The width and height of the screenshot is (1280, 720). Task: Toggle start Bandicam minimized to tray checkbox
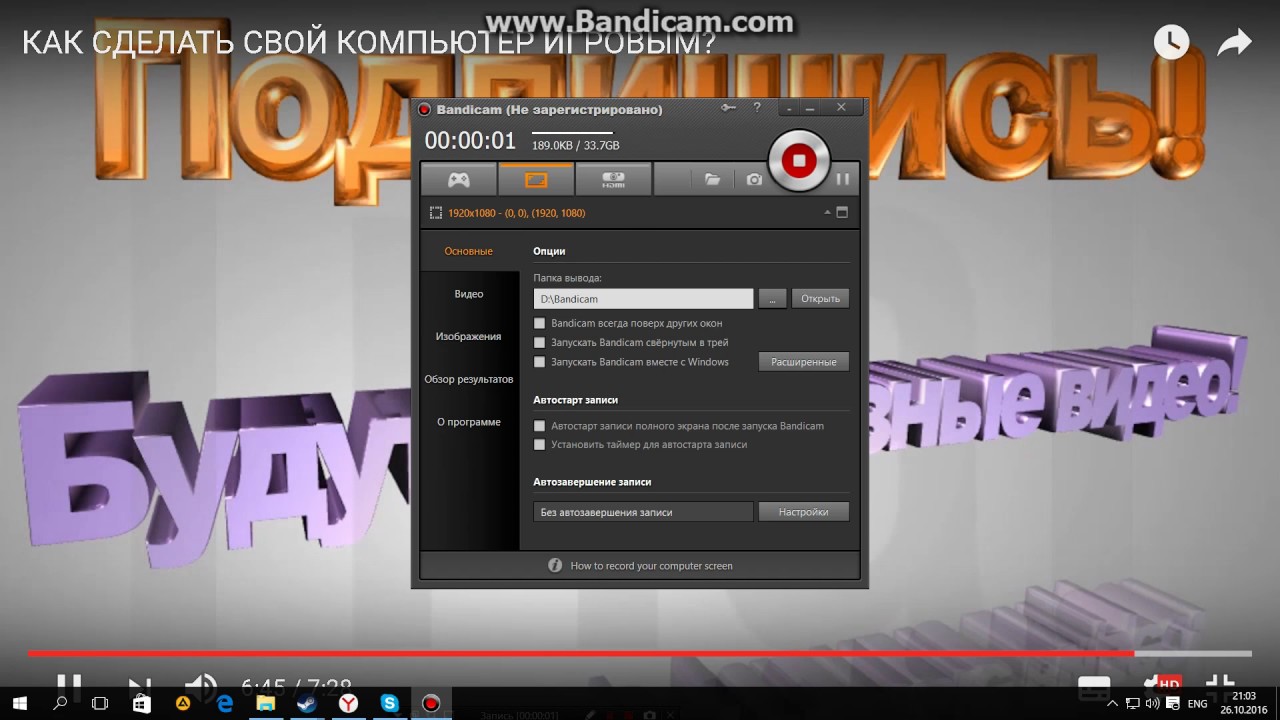click(x=540, y=342)
